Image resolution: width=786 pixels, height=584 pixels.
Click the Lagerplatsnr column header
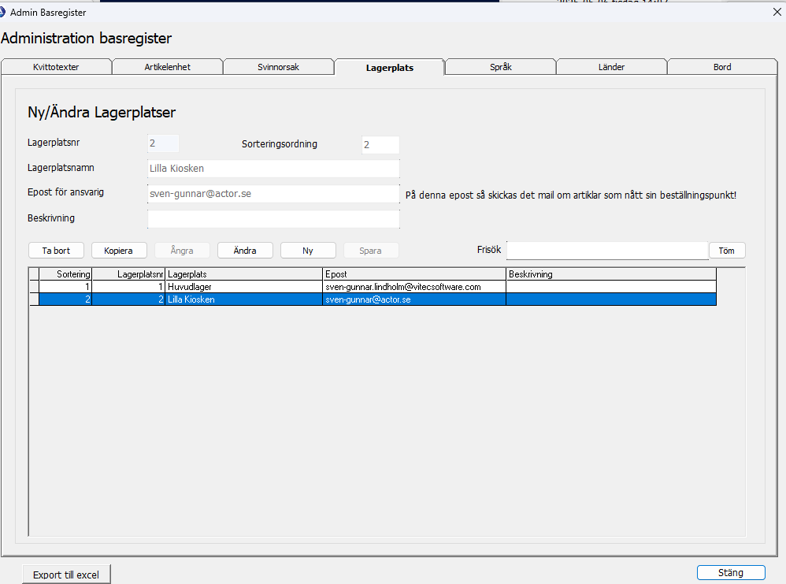pyautogui.click(x=128, y=274)
